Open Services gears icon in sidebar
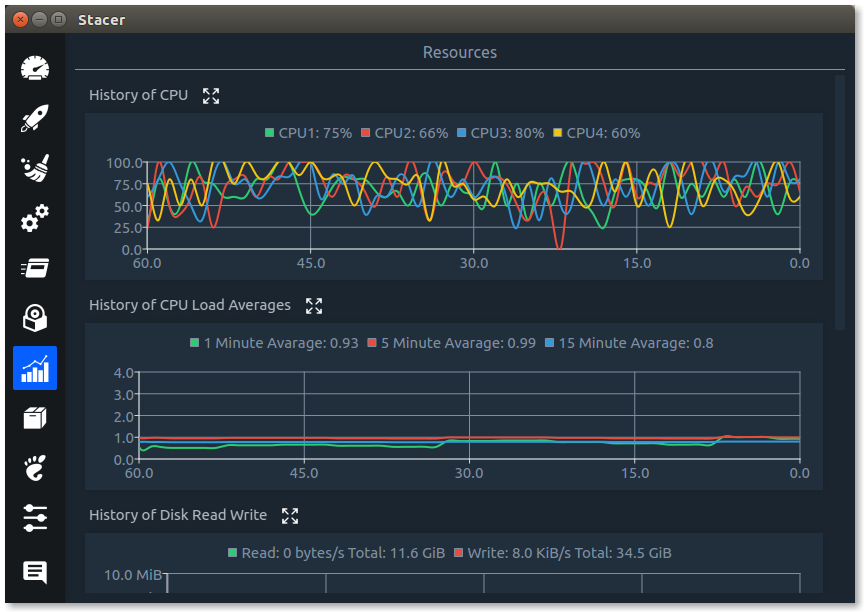This screenshot has width=864, height=612. 35,218
